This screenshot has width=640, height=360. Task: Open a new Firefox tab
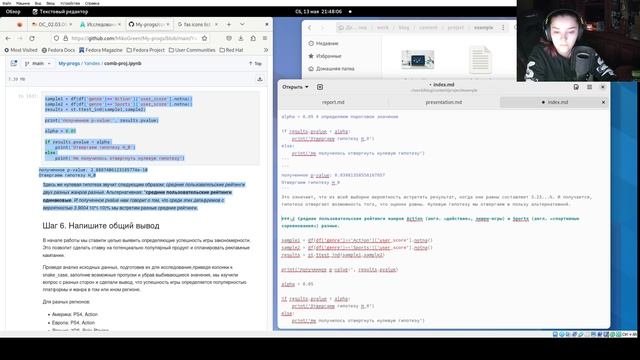click(229, 24)
